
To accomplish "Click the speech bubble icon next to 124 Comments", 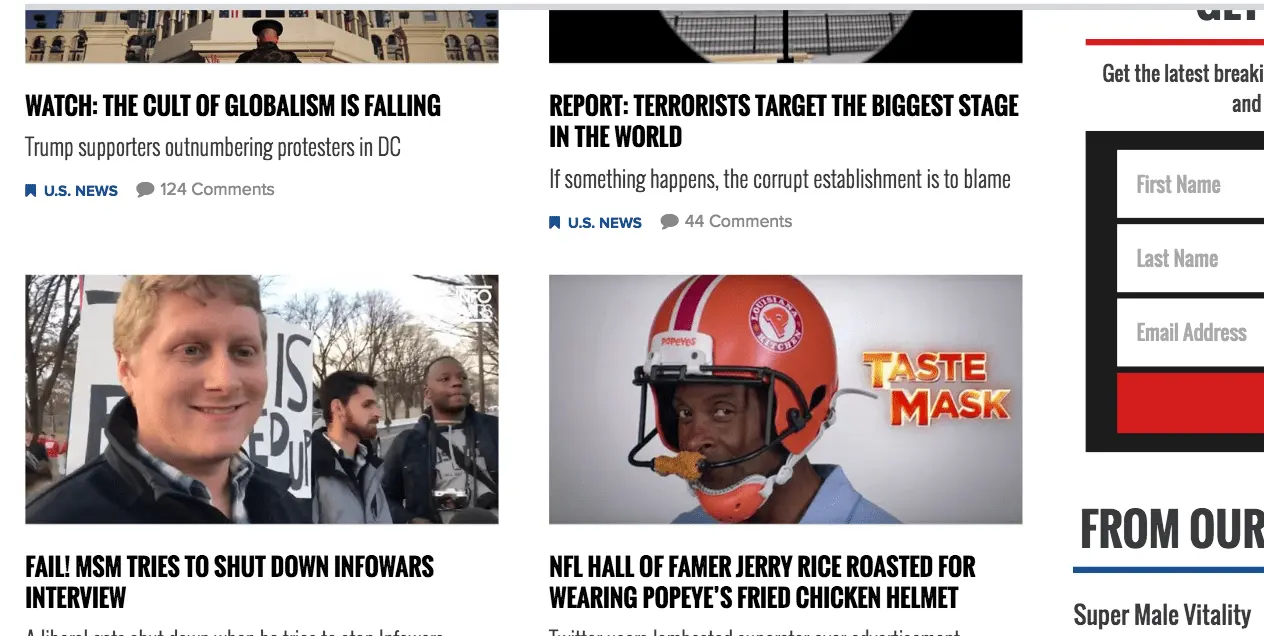I will tap(145, 189).
